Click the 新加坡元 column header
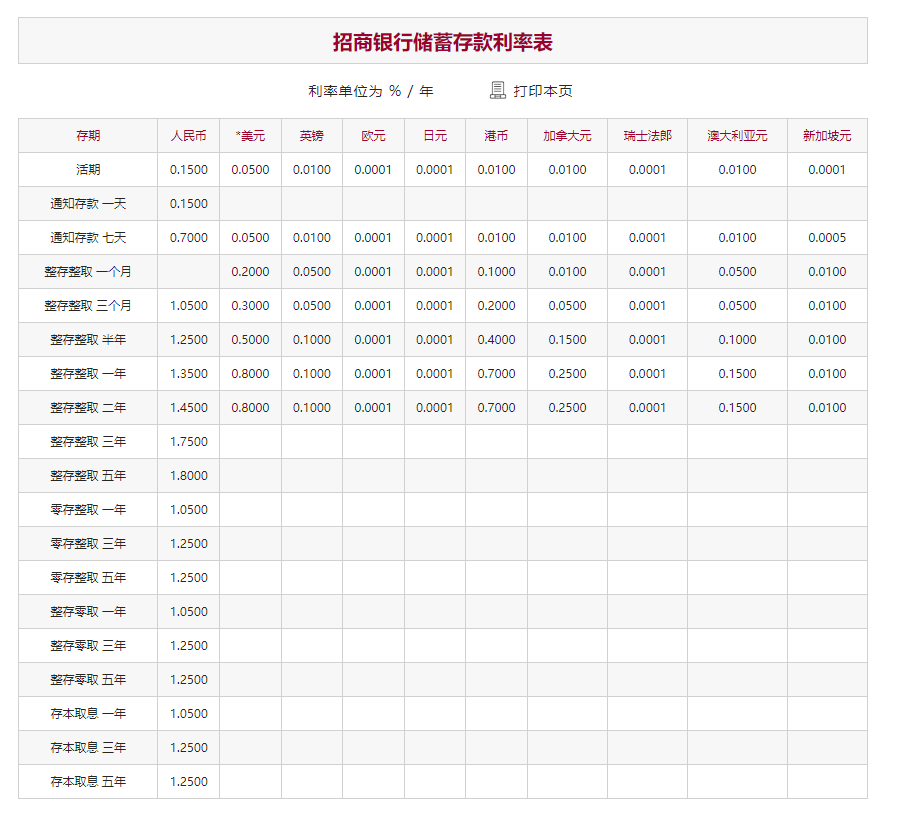 (x=827, y=136)
